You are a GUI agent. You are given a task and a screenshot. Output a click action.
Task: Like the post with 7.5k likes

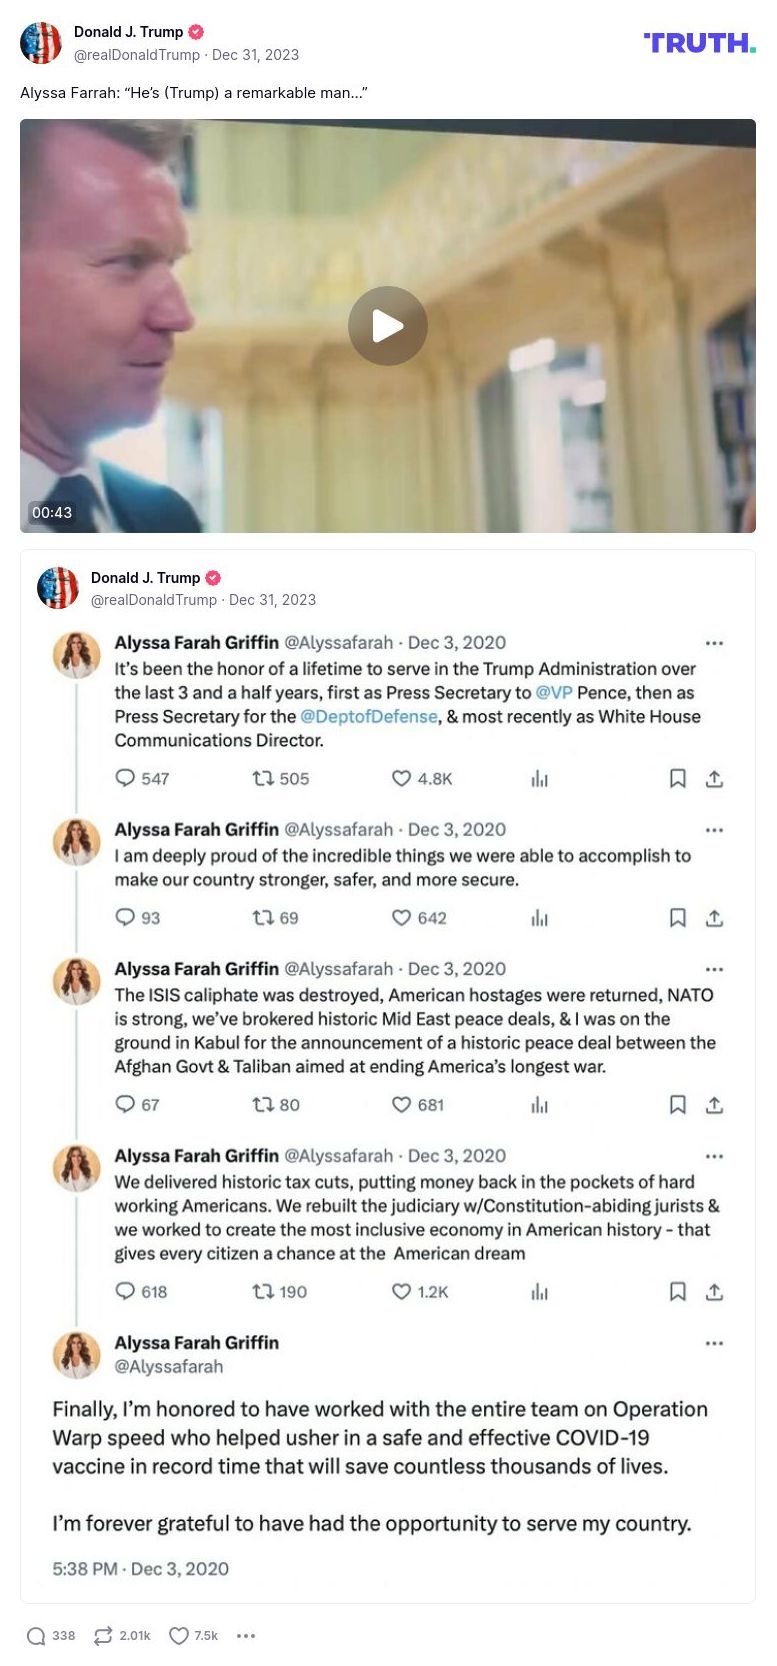(x=179, y=1636)
